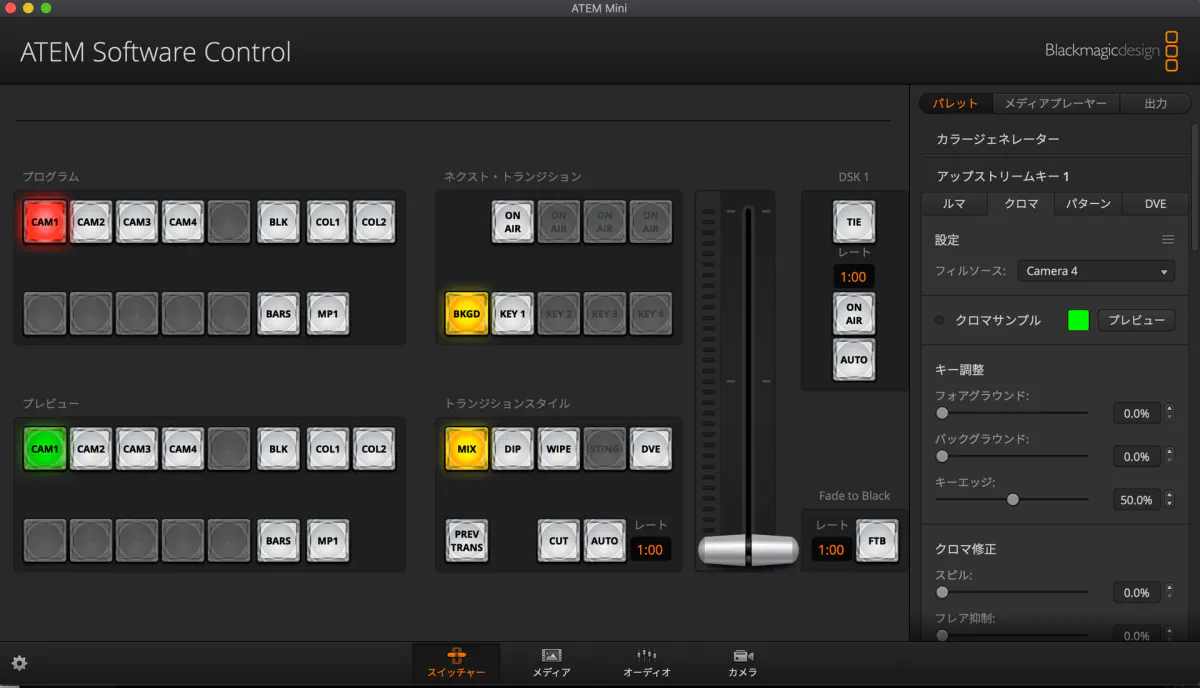Switch to the 出力 tab
The width and height of the screenshot is (1200, 688).
coord(1155,103)
